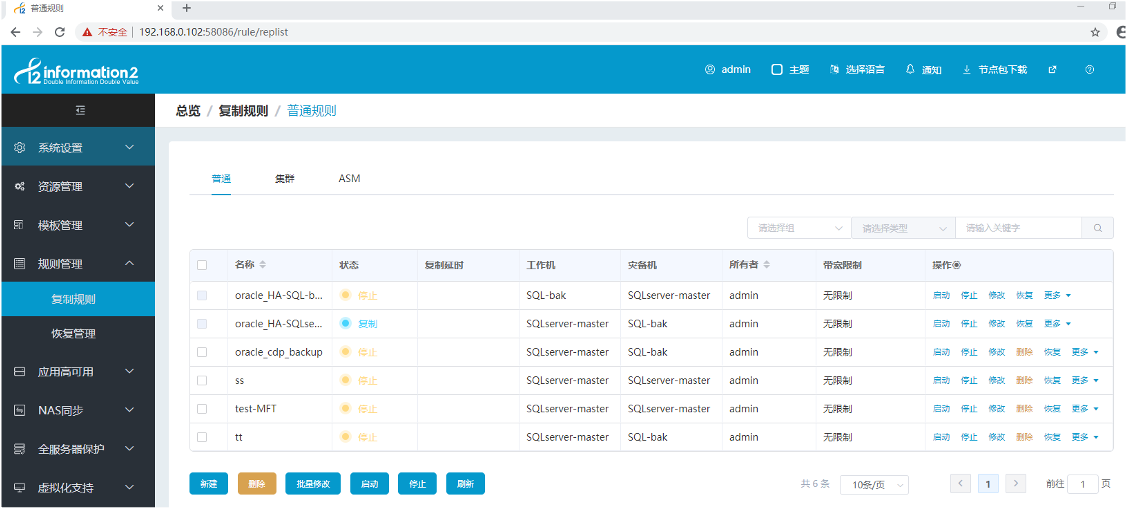
Task: Click the 全服务器保护 sidebar icon
Action: 20,449
